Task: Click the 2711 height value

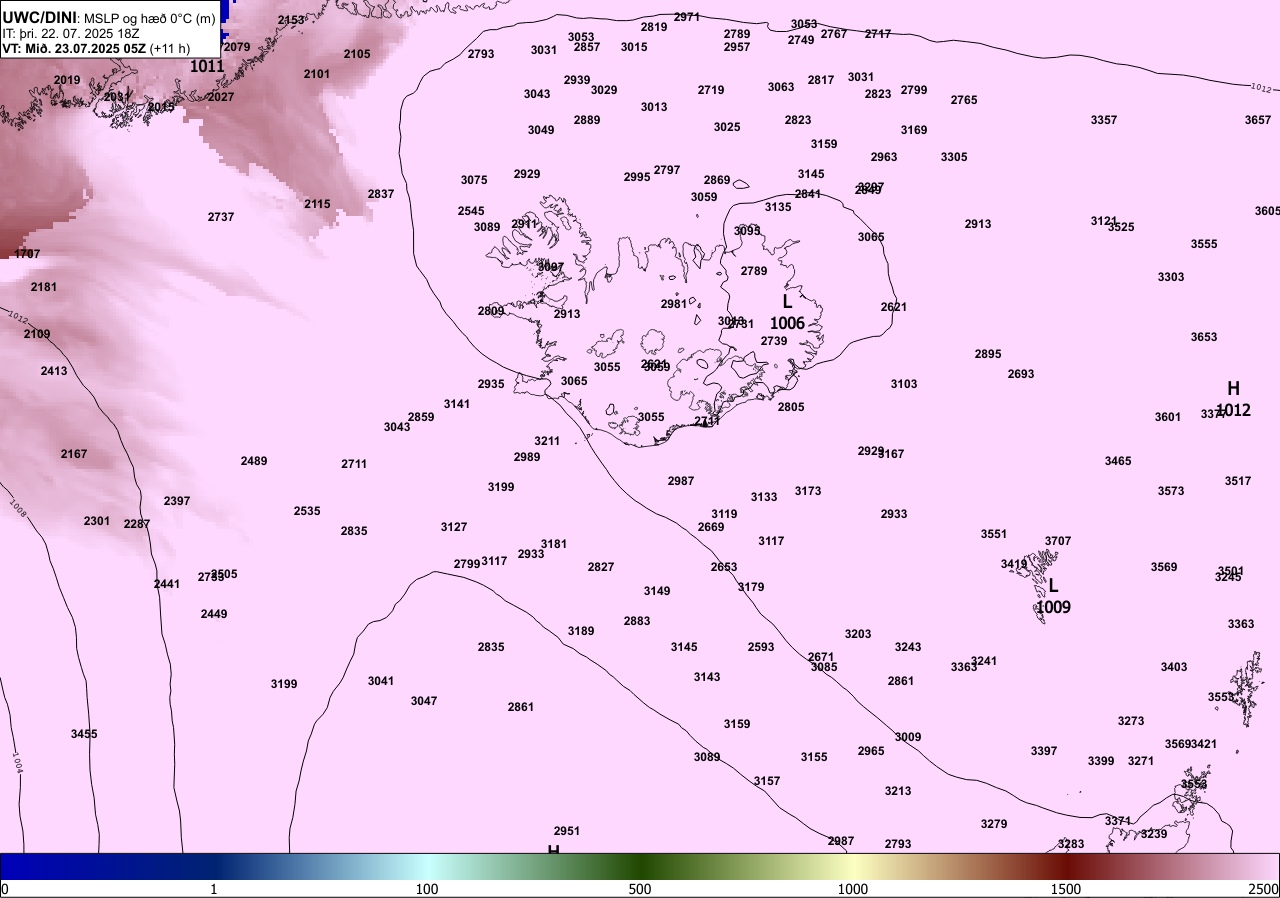Action: click(x=354, y=464)
